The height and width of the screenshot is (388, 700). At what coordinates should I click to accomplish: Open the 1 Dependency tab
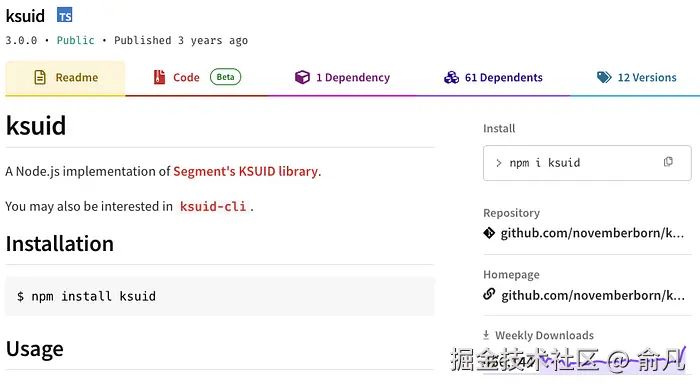[342, 78]
